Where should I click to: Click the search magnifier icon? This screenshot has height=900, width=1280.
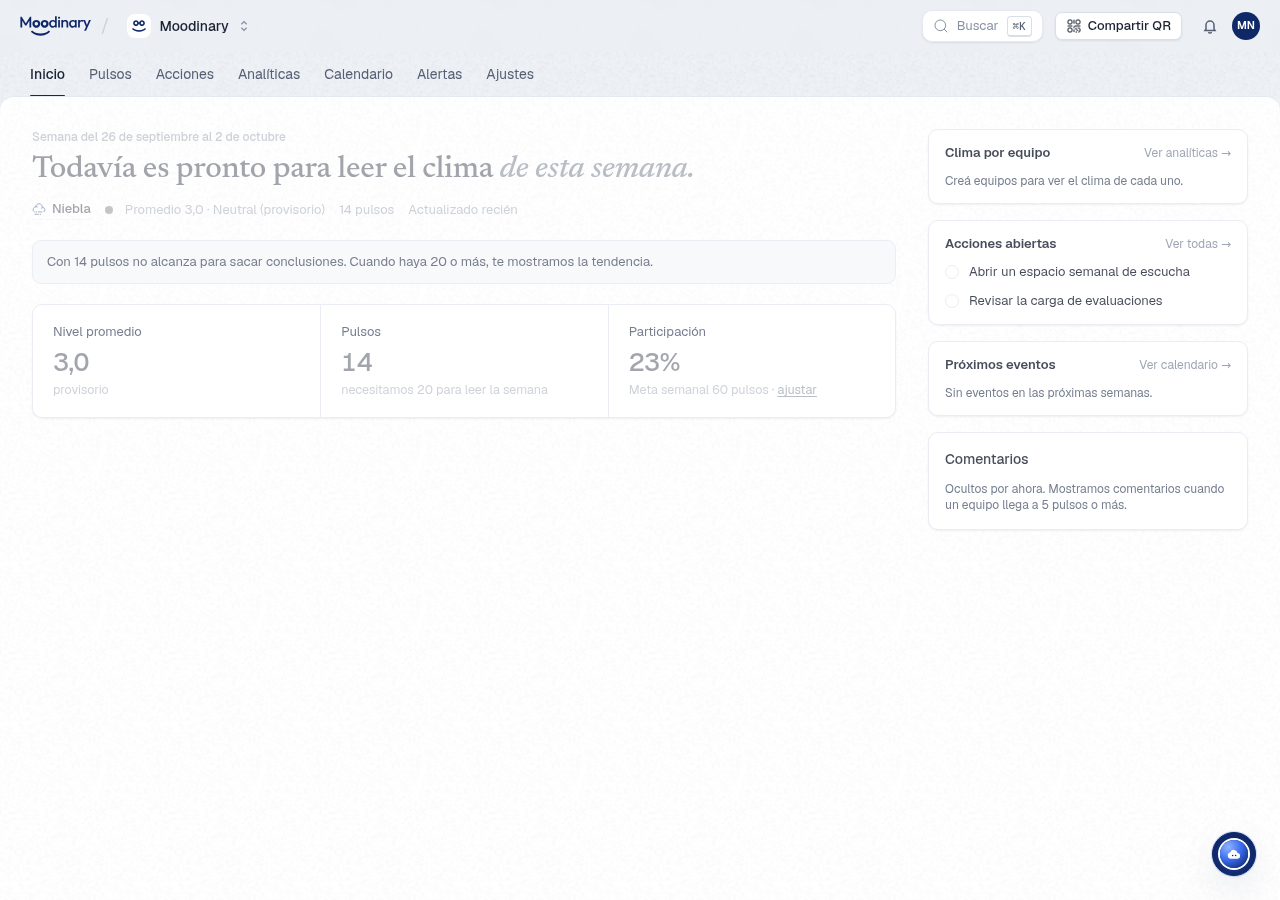(940, 26)
